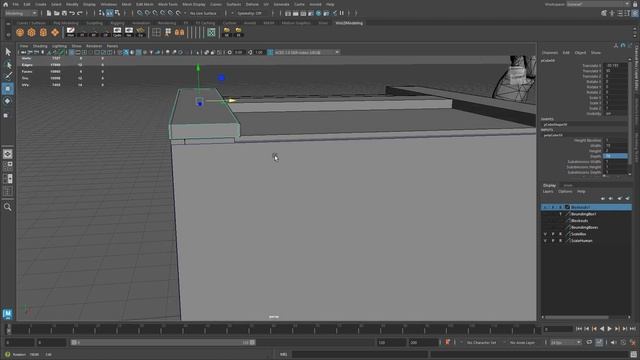Play the animation backward
Screen dimensions: 640x360
pos(602,329)
